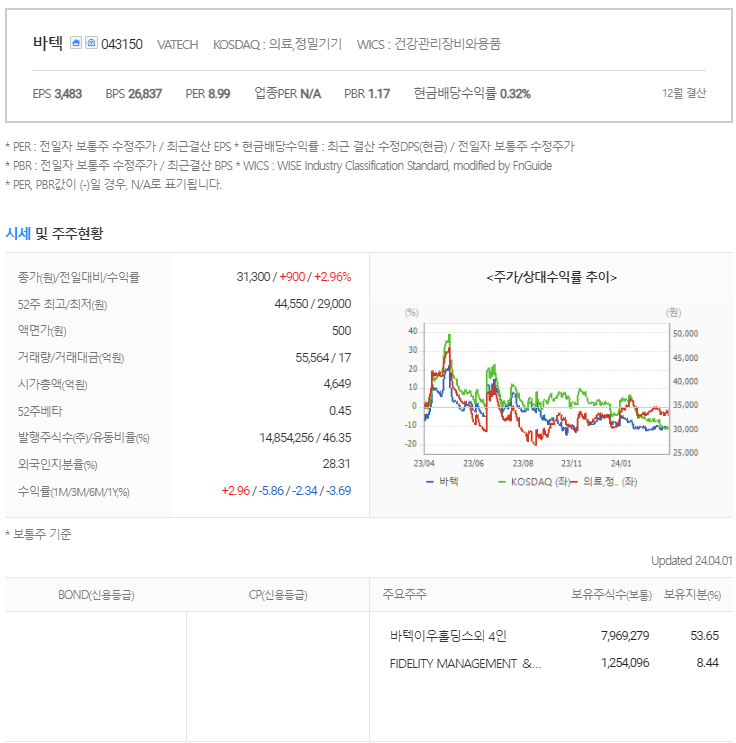The image size is (736, 743).
Task: Click the par value 500
Action: pos(342,331)
